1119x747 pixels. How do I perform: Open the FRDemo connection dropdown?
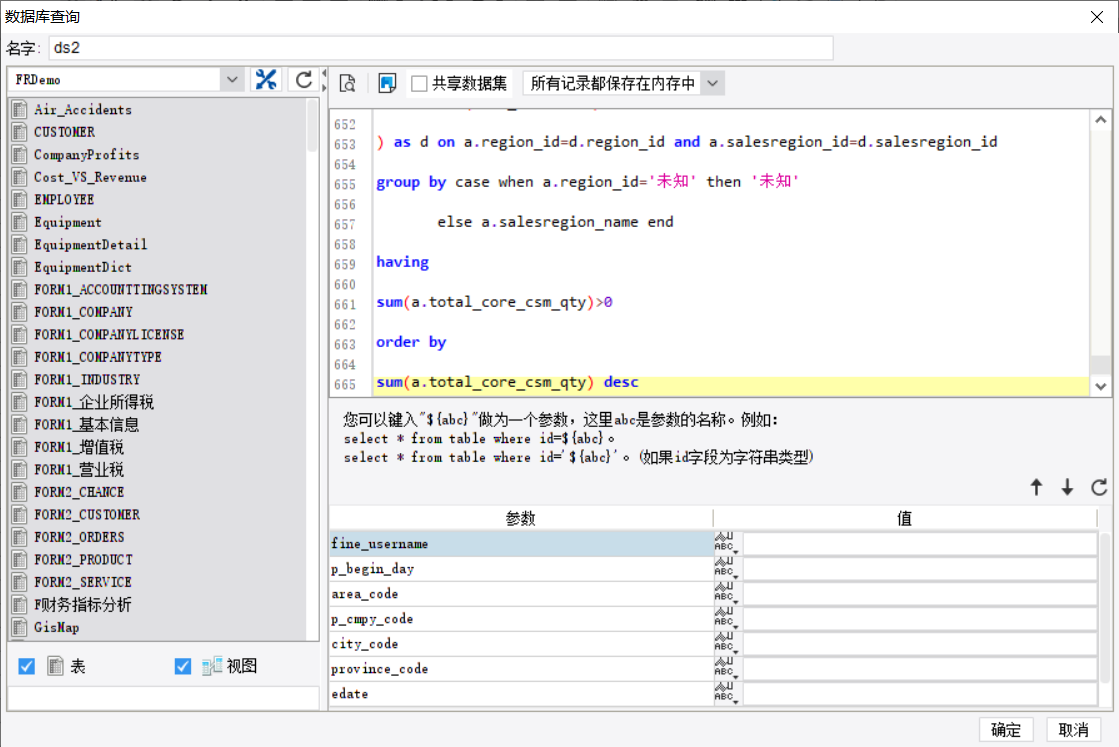tap(232, 80)
